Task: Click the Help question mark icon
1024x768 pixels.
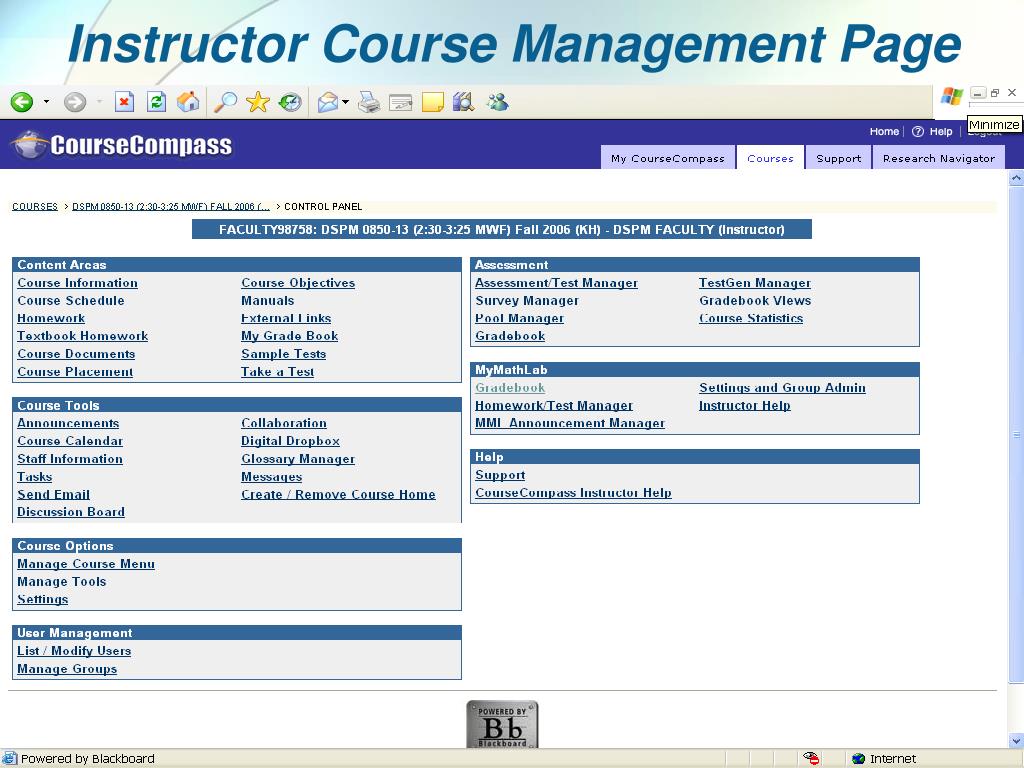Action: tap(918, 131)
